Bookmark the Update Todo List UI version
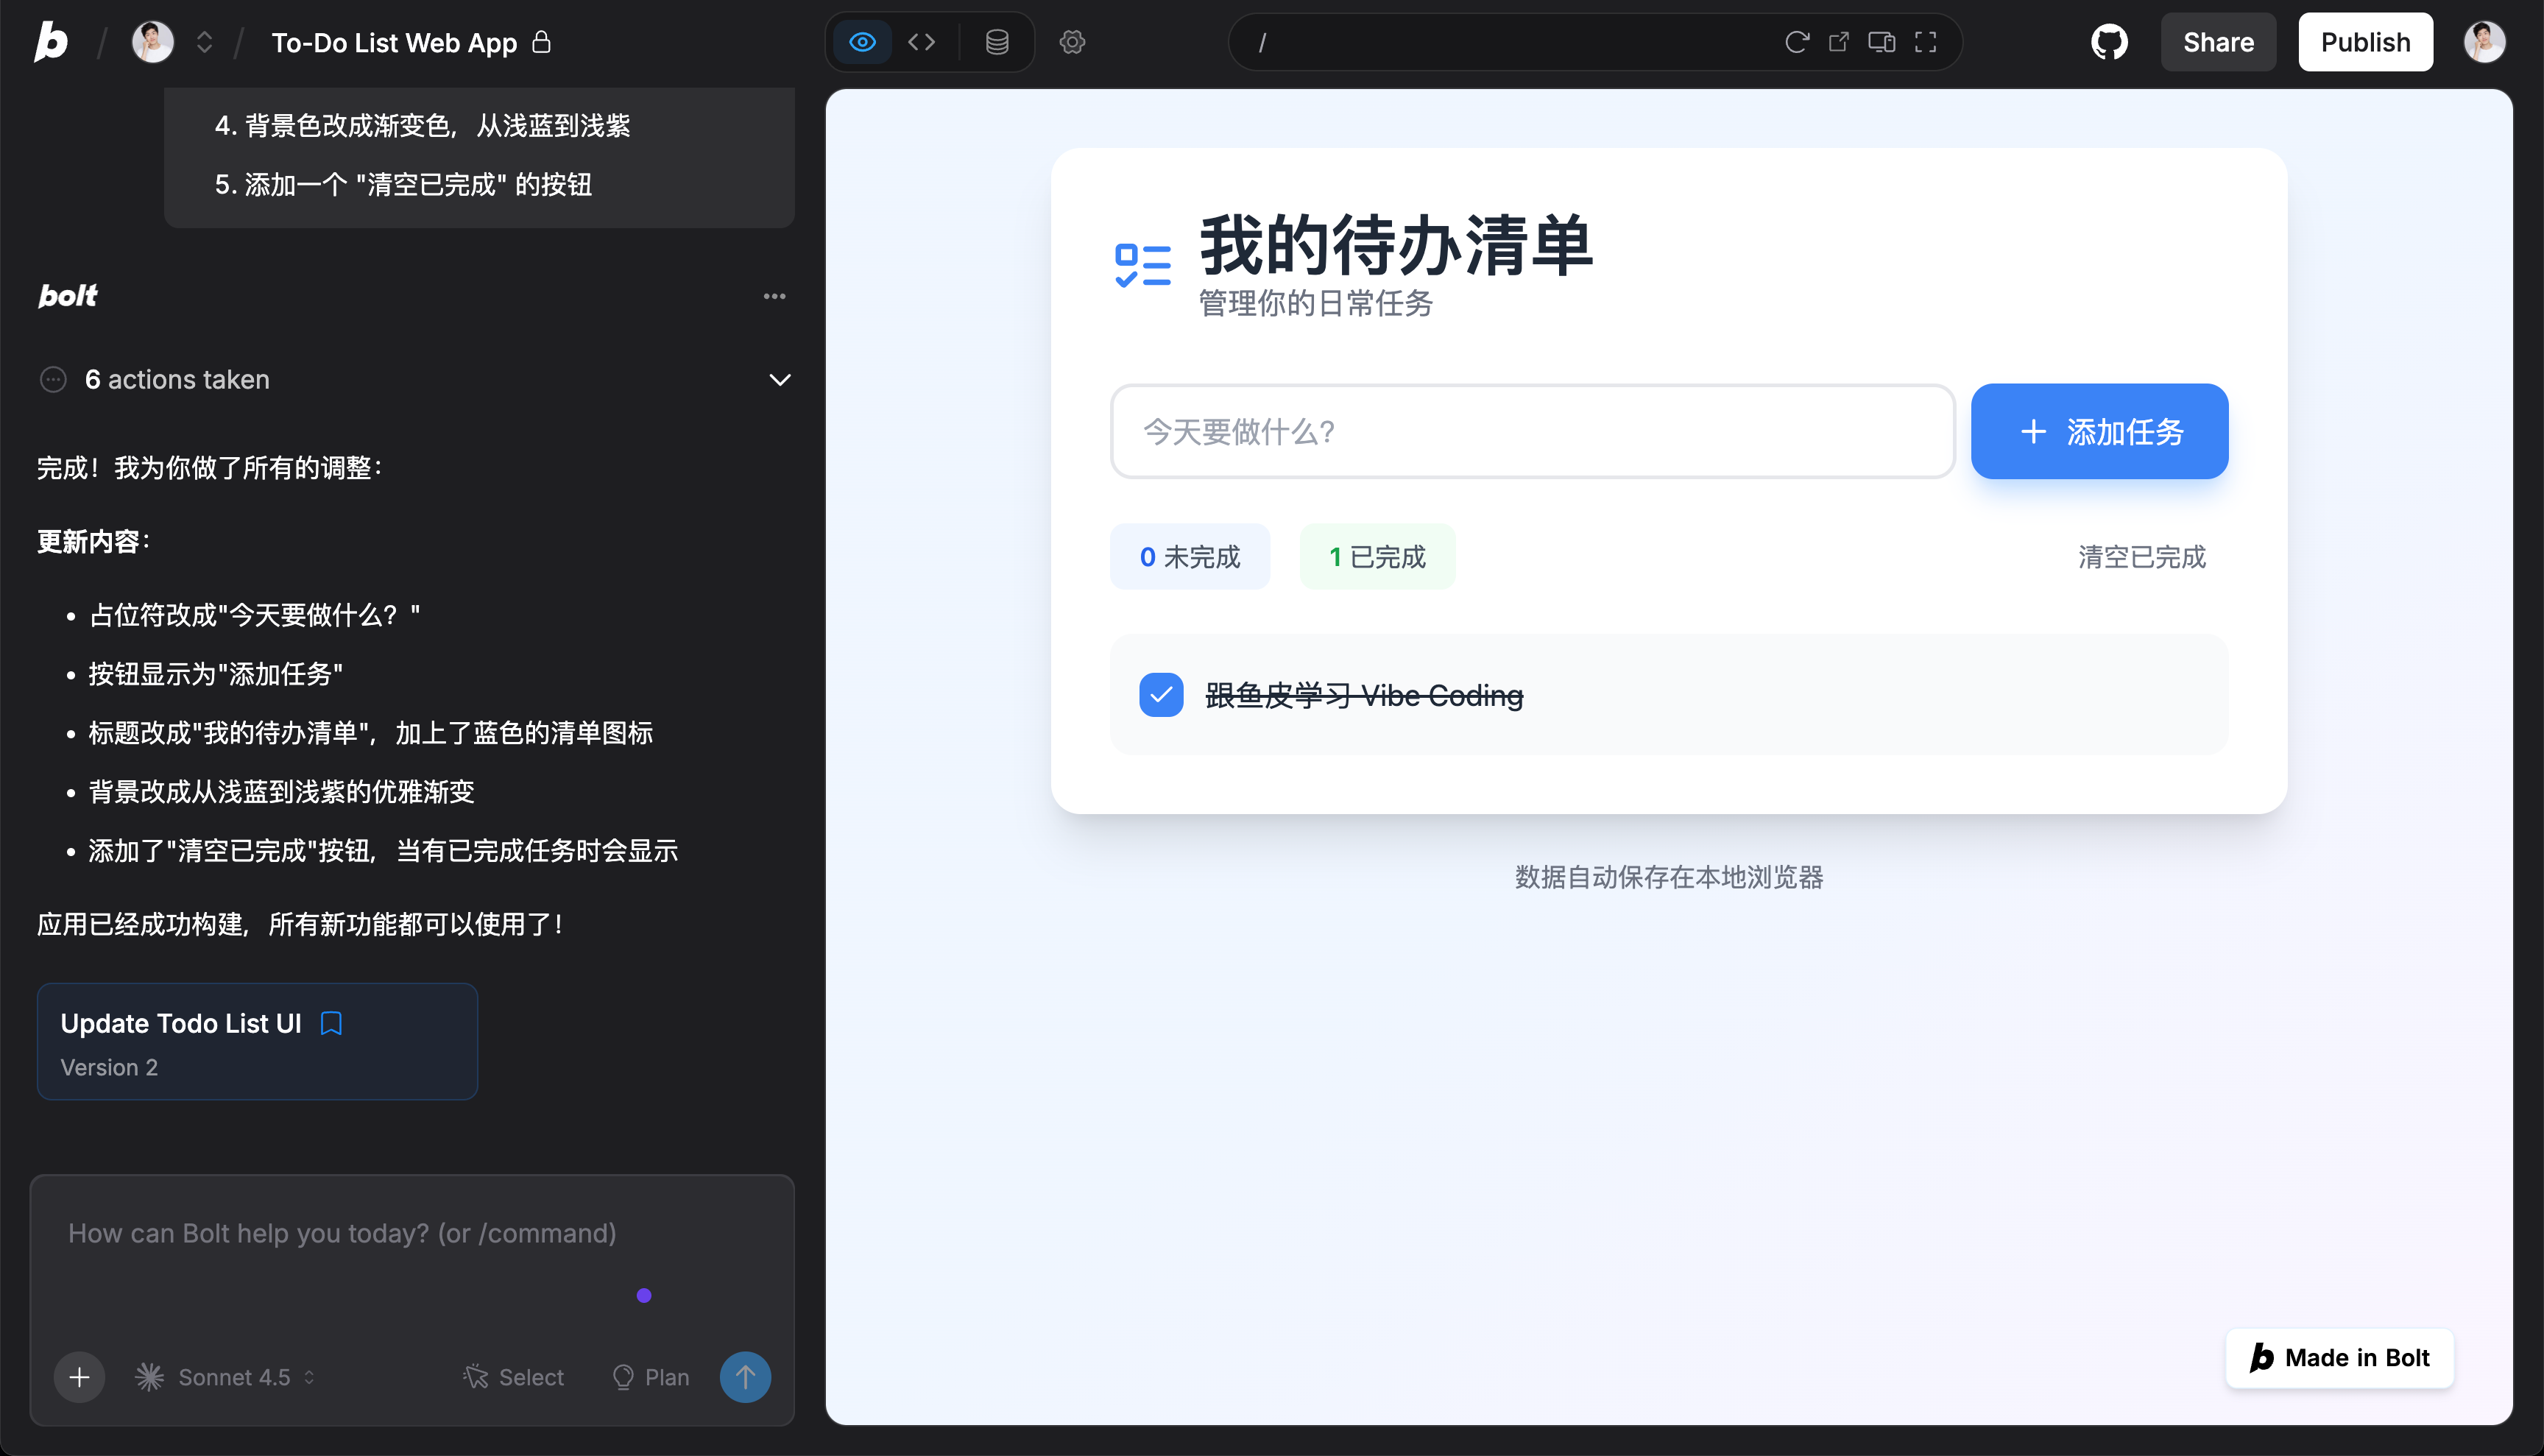Screen dimensions: 2544x1456 331,1023
